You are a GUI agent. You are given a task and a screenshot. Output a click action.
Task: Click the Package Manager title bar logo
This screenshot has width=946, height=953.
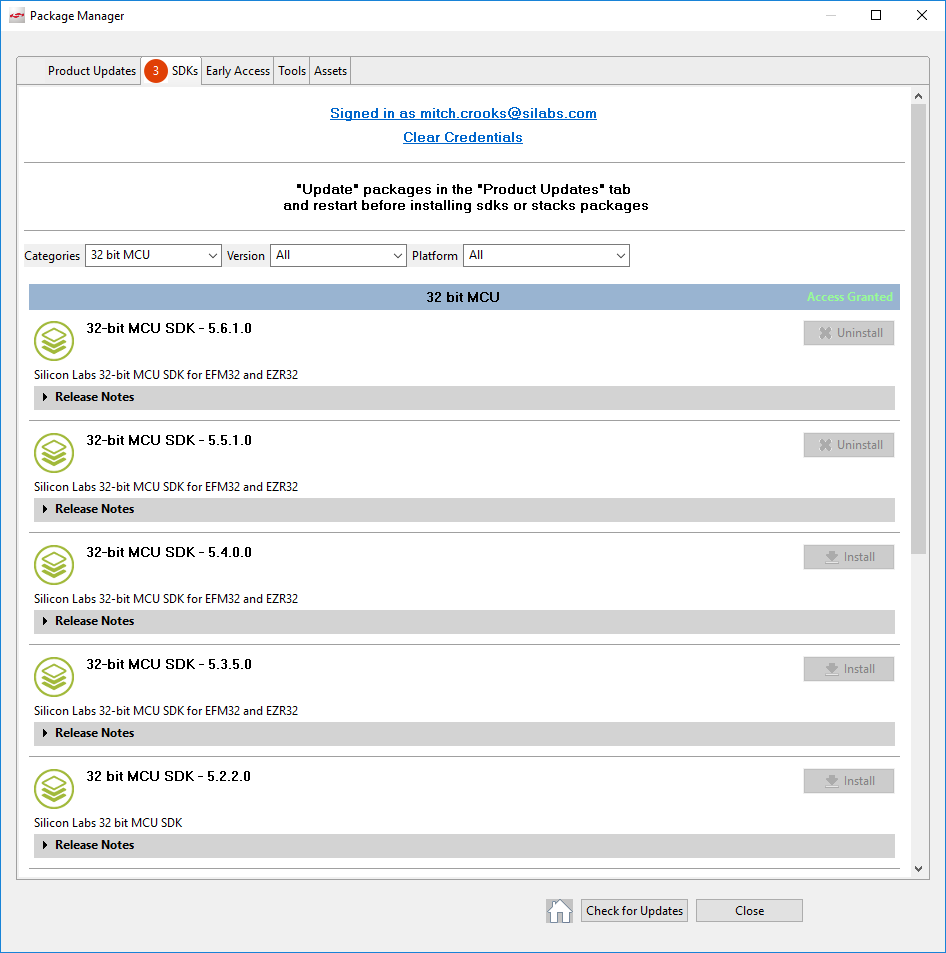(16, 16)
